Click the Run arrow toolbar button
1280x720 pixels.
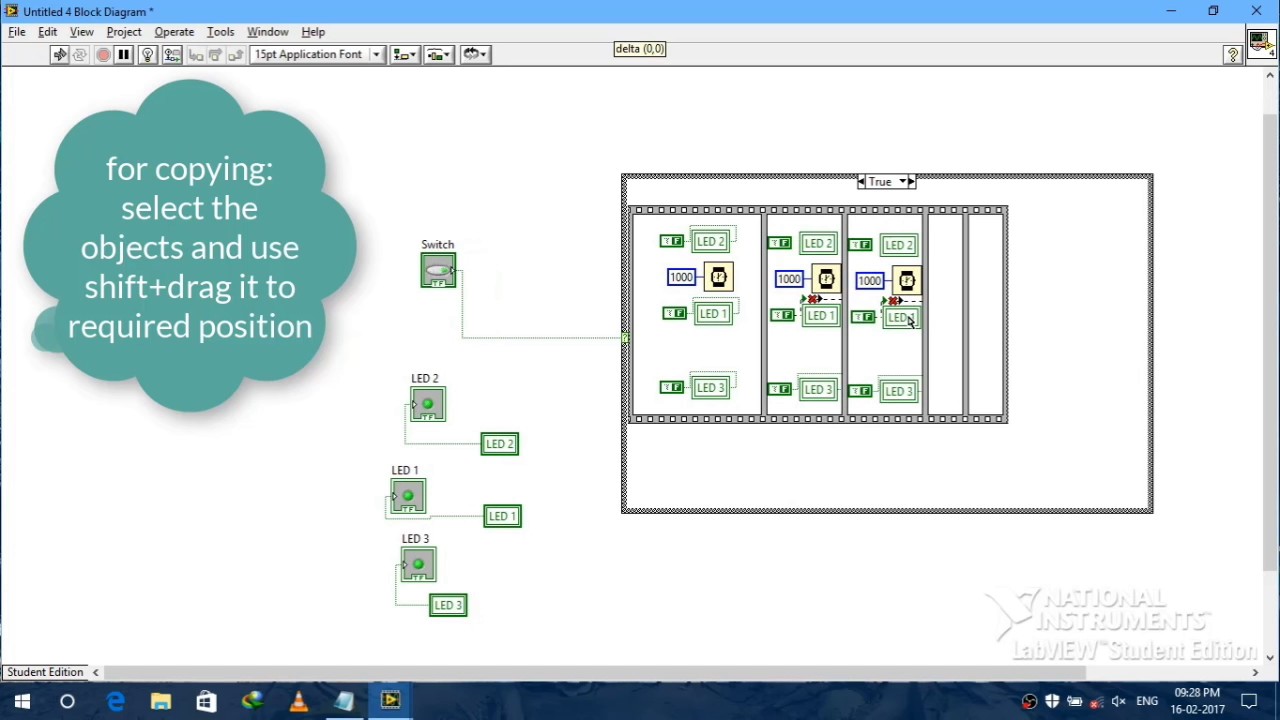tap(59, 55)
